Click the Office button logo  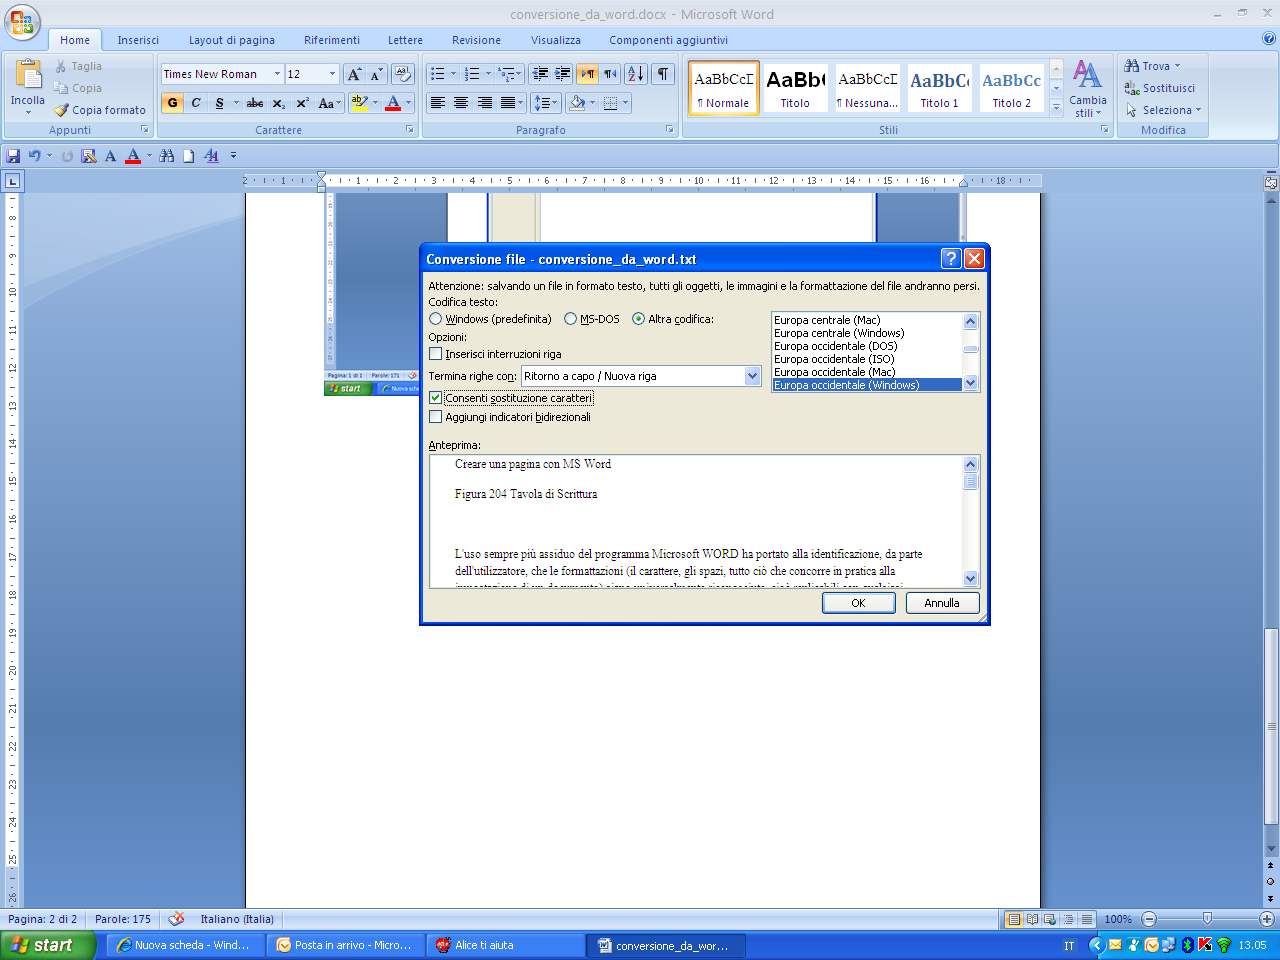coord(22,22)
